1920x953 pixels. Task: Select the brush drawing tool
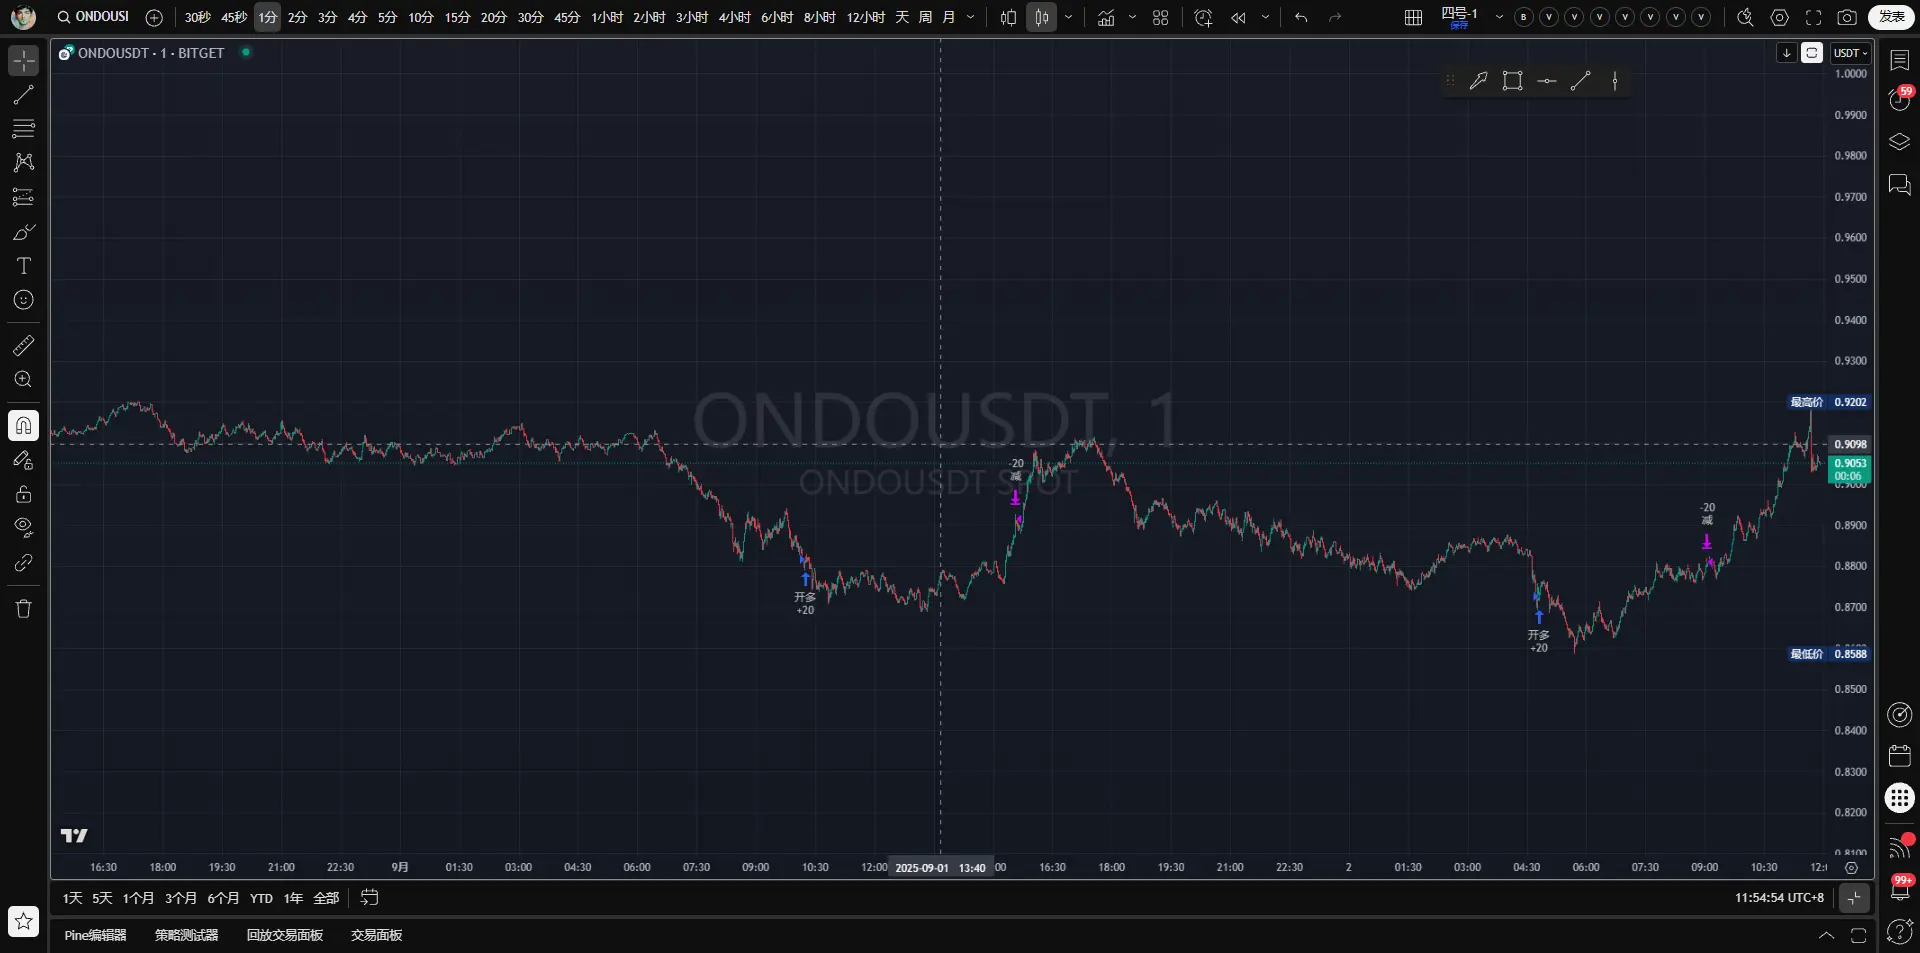[24, 232]
